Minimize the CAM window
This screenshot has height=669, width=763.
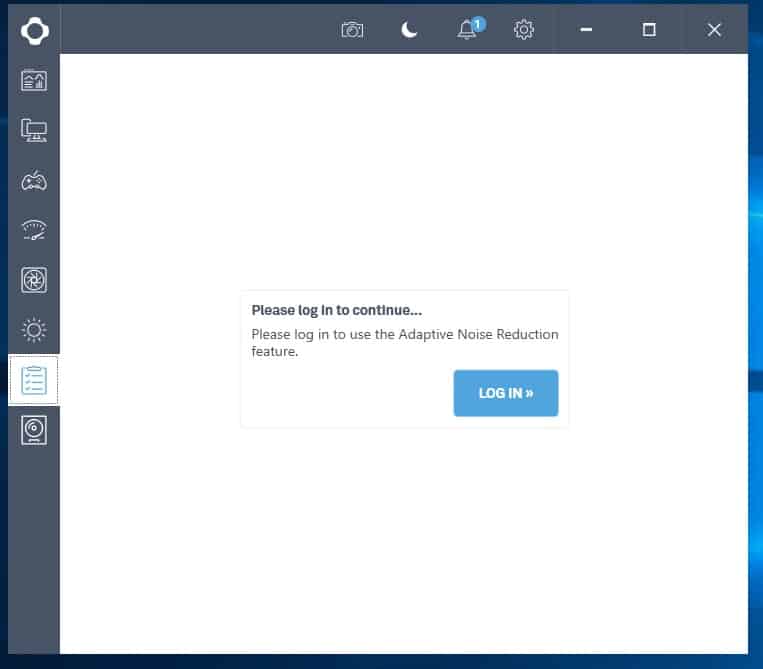pyautogui.click(x=586, y=30)
